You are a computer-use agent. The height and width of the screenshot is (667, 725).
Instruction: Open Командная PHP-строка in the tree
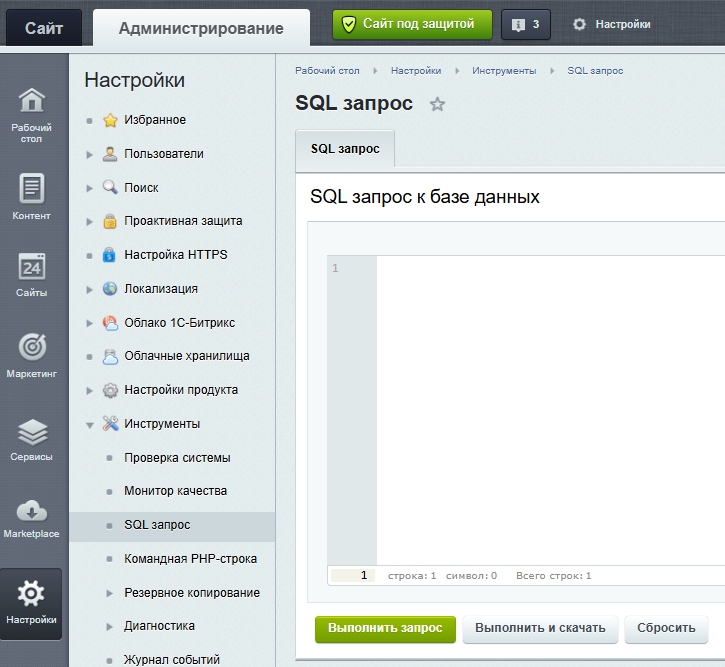190,559
